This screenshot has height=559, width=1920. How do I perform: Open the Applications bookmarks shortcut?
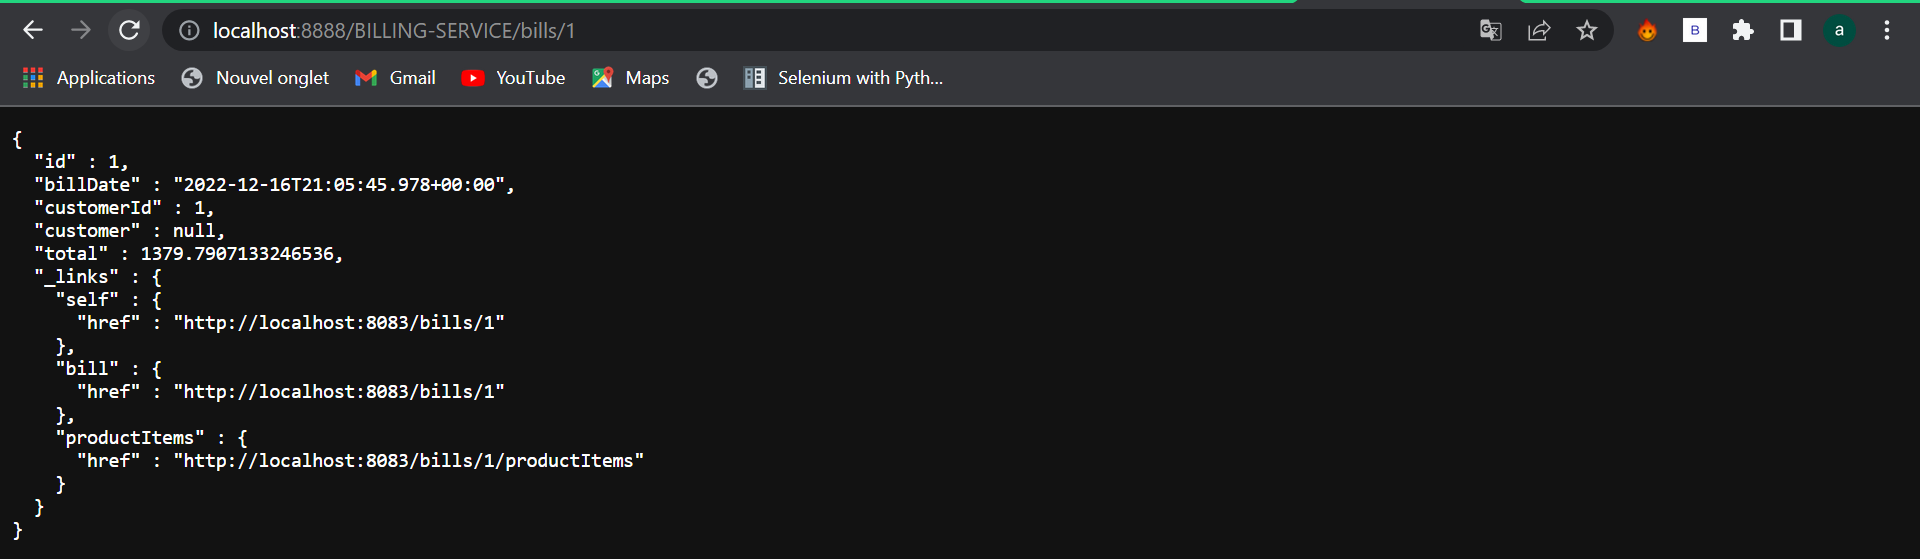click(x=89, y=78)
